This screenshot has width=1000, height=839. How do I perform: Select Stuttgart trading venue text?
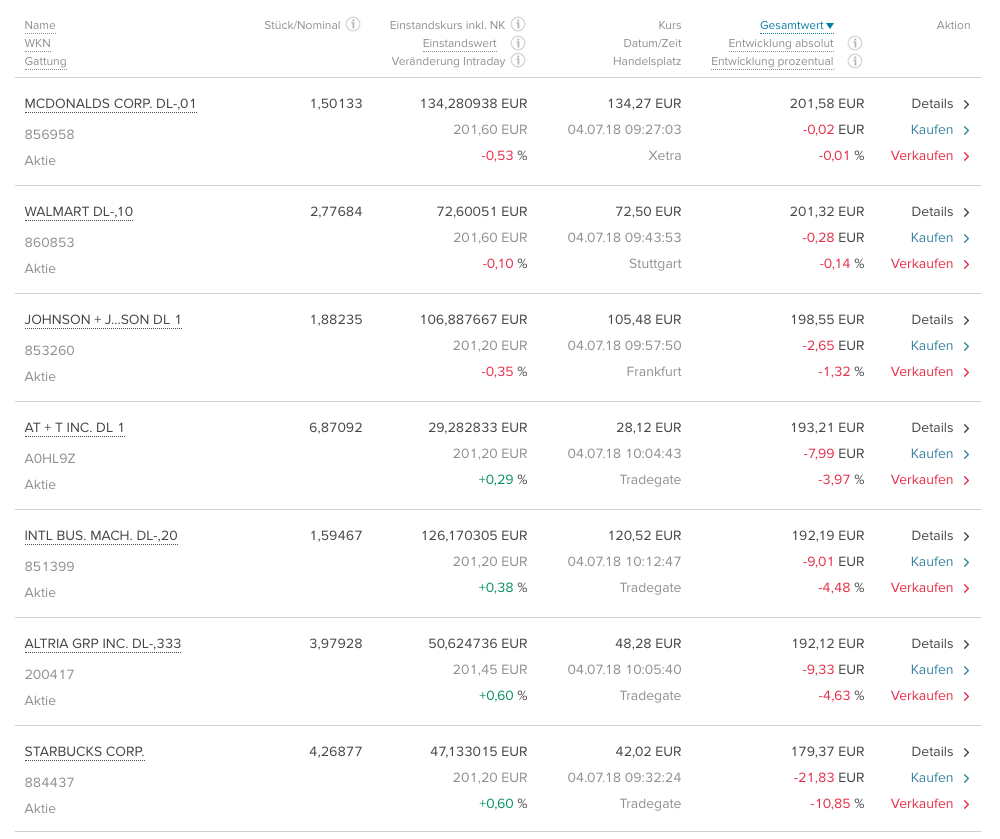655,264
